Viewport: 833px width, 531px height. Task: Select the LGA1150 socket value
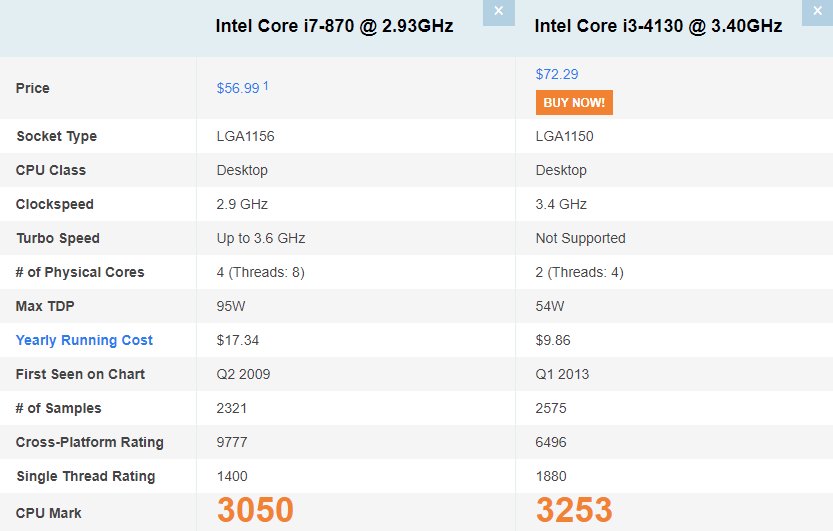pyautogui.click(x=564, y=136)
